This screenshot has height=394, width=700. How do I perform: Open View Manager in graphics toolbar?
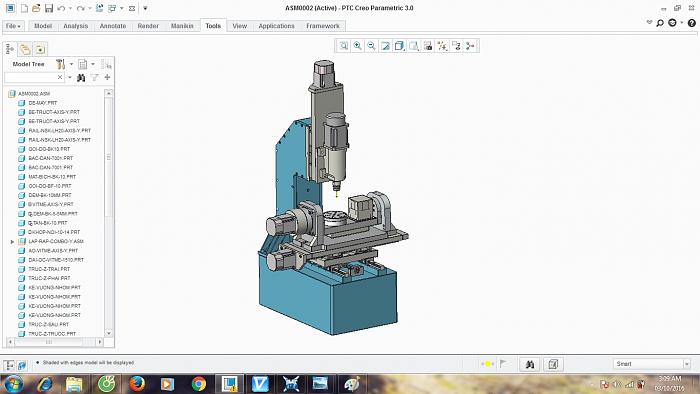(428, 46)
